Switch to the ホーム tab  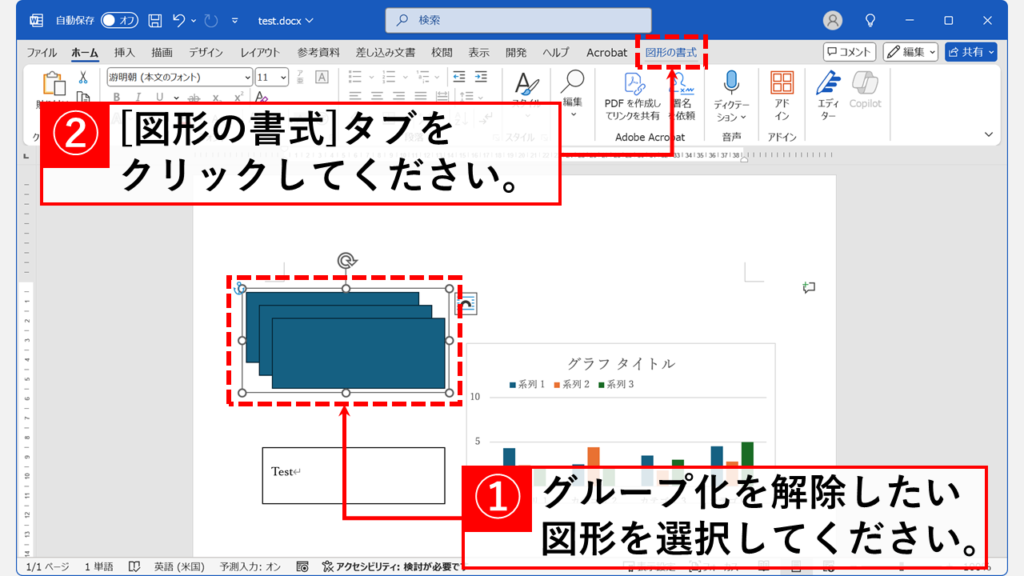click(x=85, y=52)
